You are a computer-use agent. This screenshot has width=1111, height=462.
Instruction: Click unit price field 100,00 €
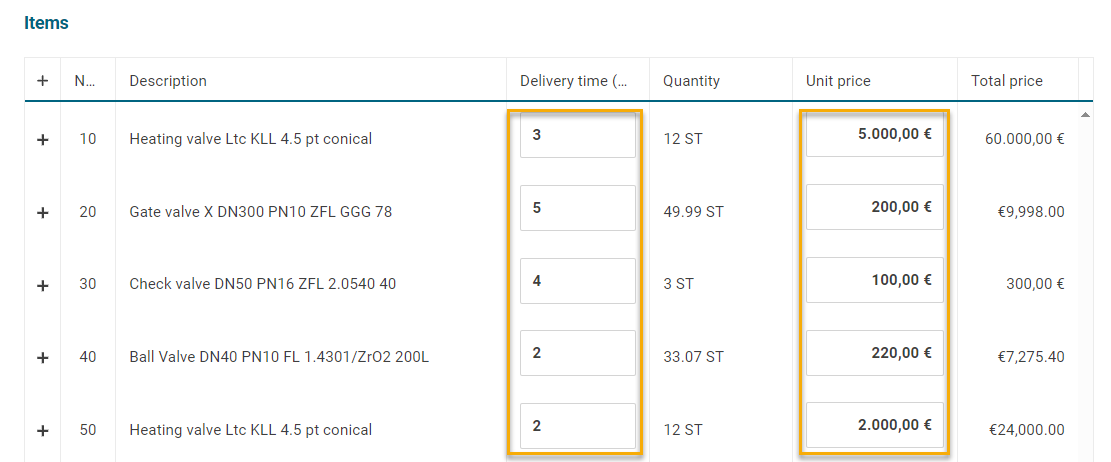(874, 281)
